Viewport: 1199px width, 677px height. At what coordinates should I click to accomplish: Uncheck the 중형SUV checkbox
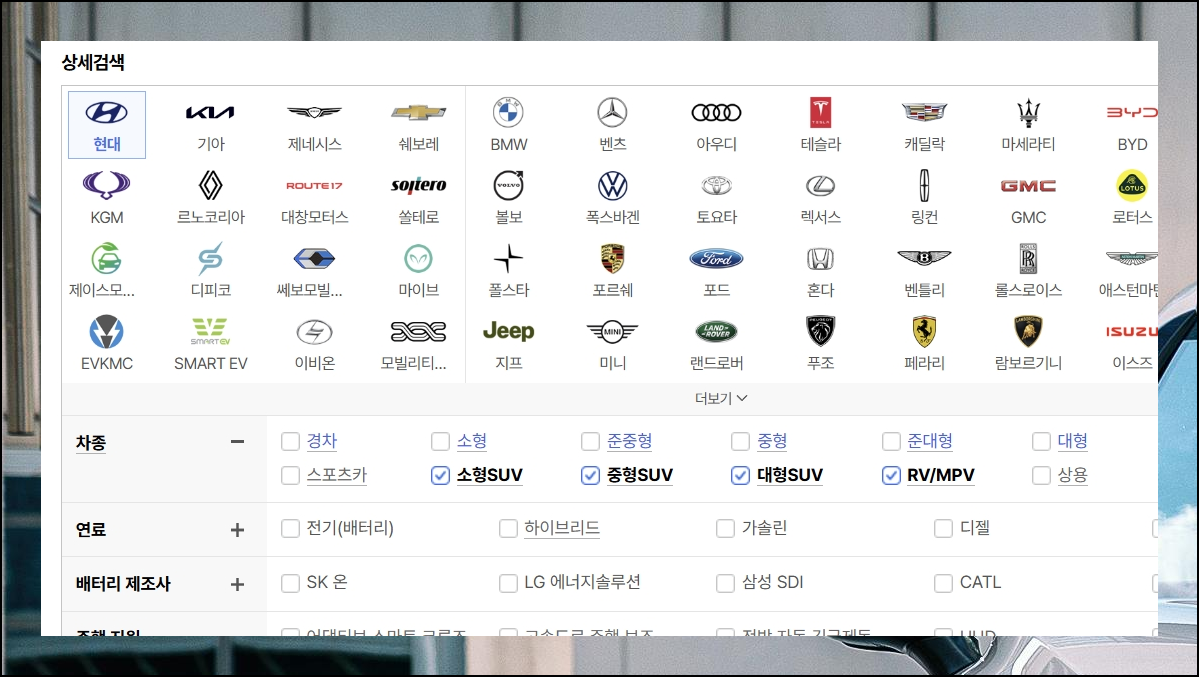pyautogui.click(x=590, y=475)
